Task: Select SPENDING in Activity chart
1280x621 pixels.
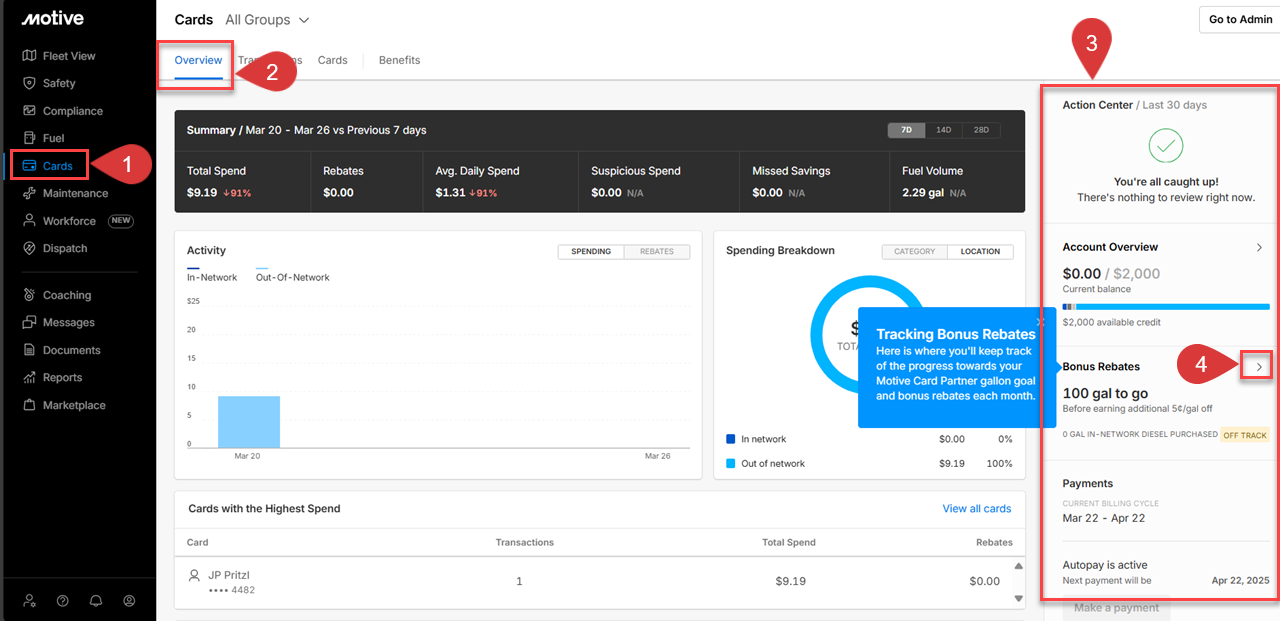Action: click(x=591, y=251)
